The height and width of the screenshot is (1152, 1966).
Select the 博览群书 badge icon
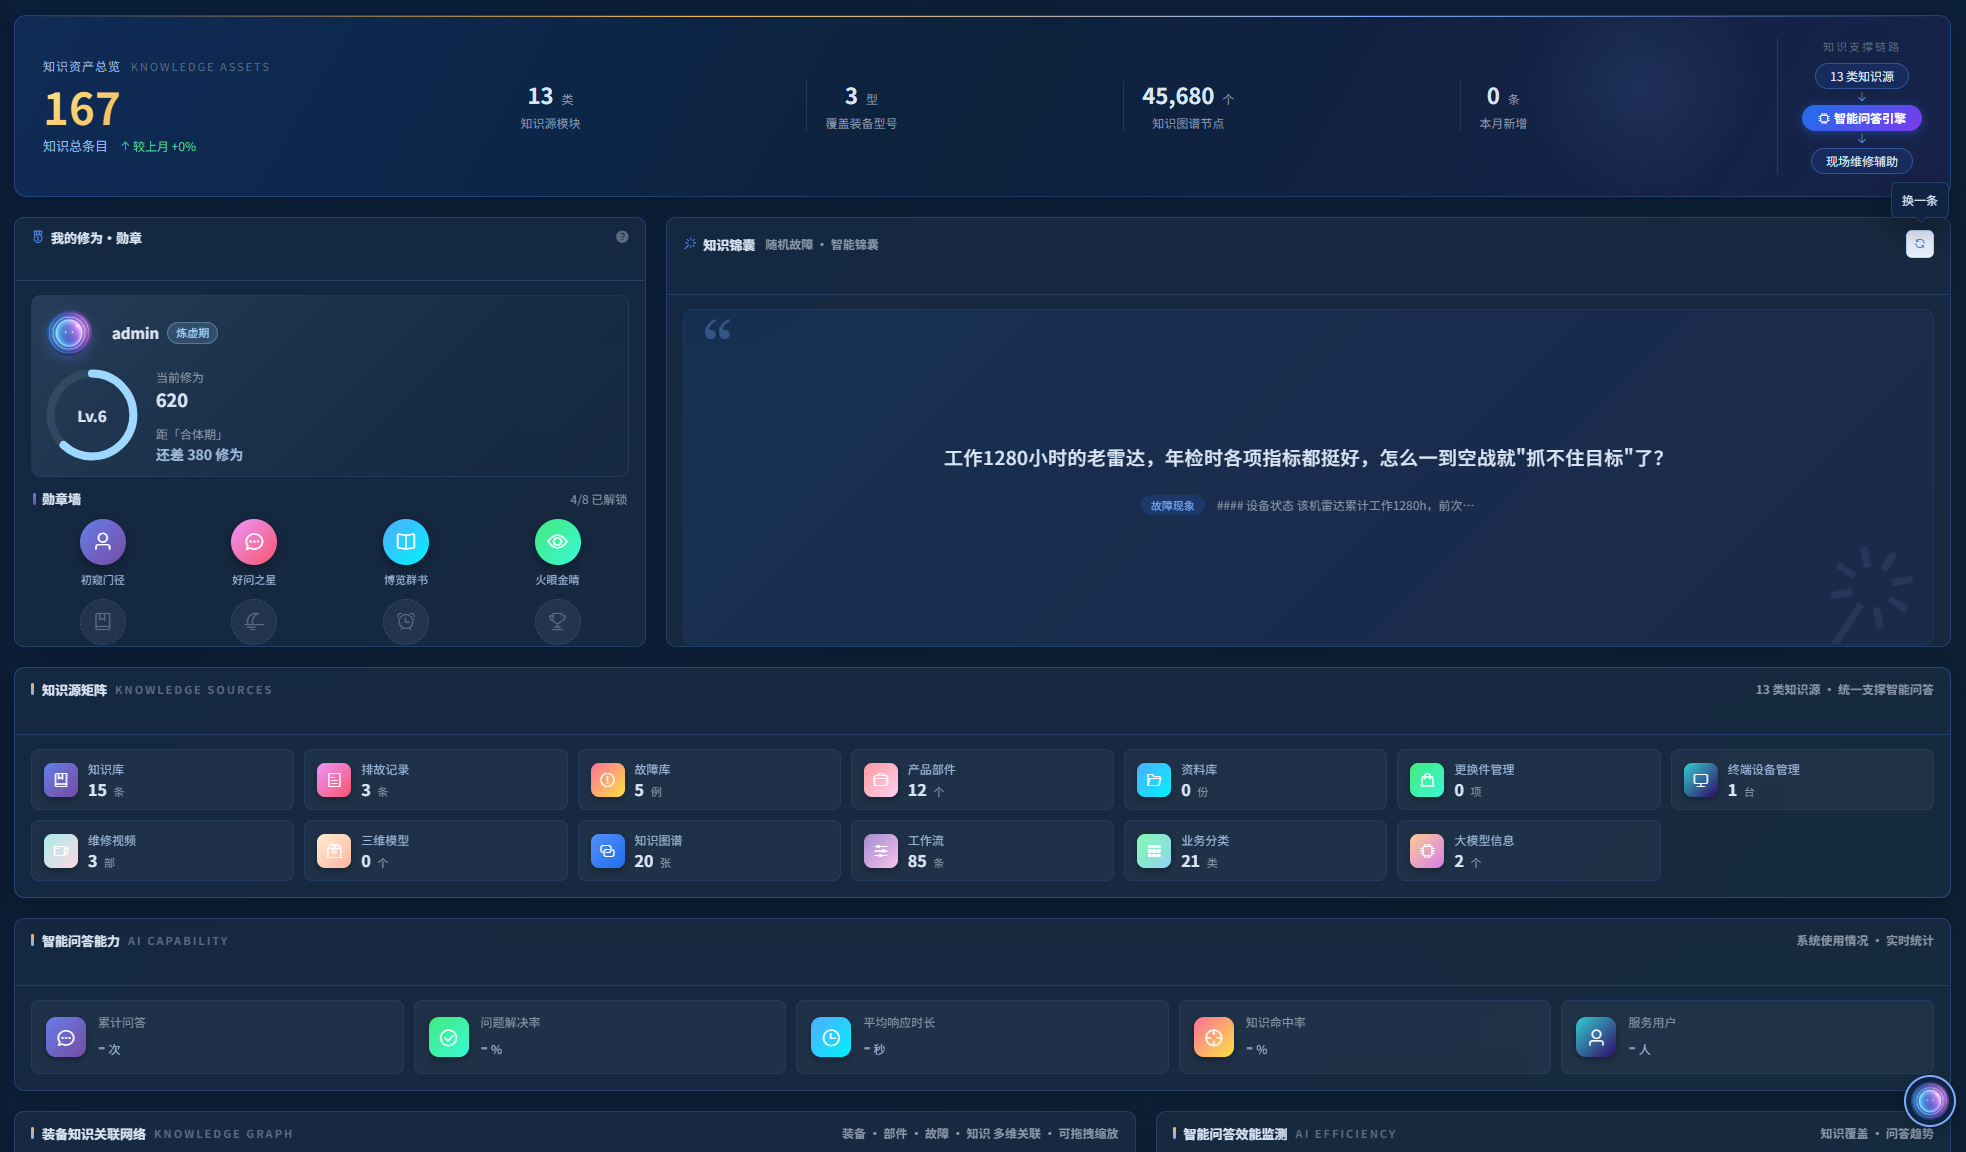pos(406,542)
